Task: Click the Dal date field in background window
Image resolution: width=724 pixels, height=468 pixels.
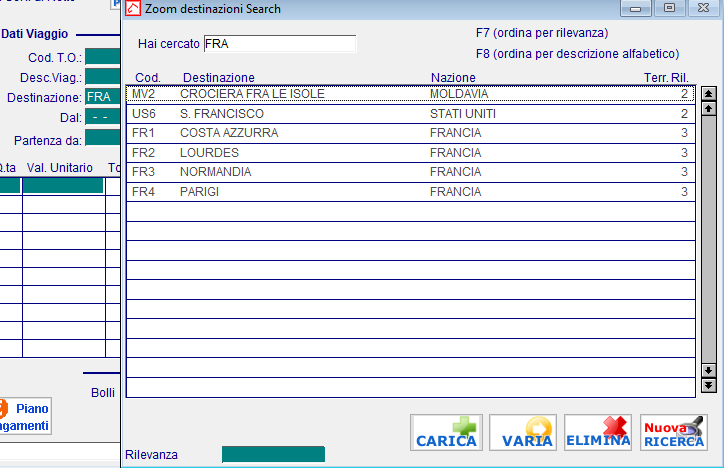Action: pos(103,117)
